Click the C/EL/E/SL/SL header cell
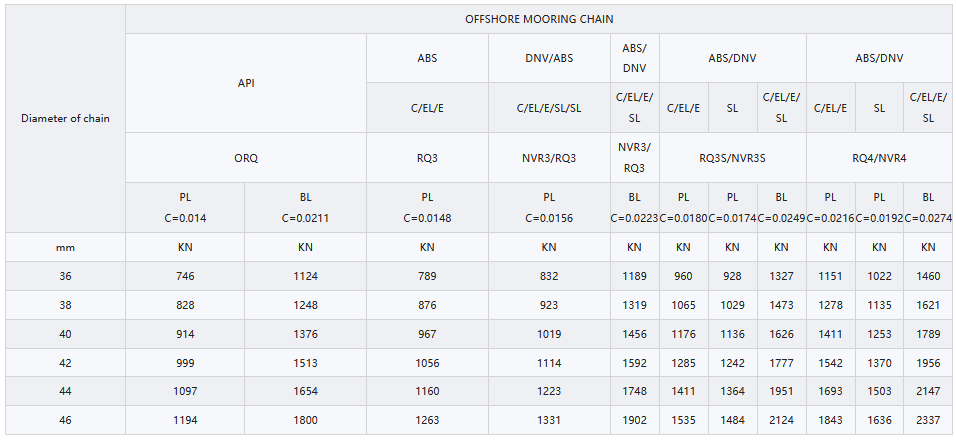This screenshot has height=440, width=956. [549, 108]
